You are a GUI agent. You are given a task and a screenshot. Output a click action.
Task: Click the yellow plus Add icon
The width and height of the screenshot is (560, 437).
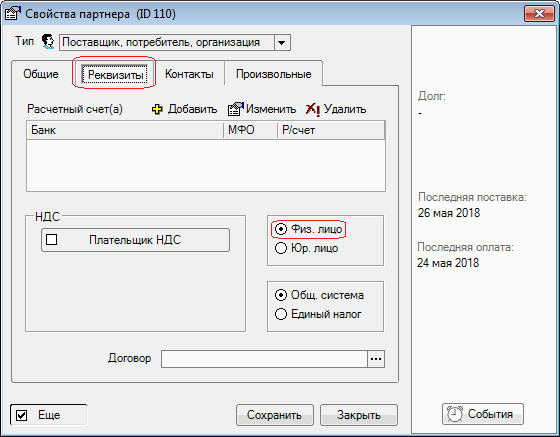(157, 109)
